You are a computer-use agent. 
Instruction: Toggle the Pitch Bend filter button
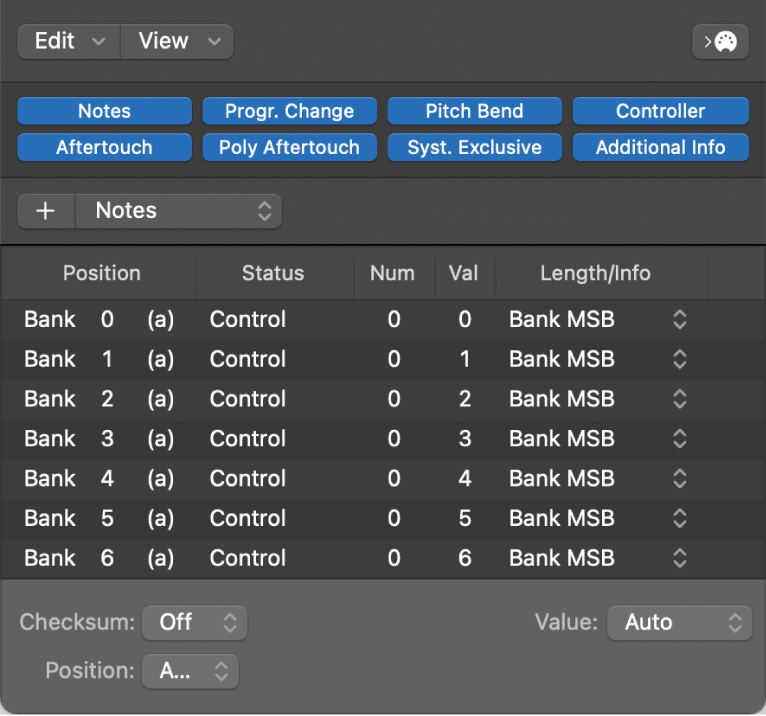[475, 111]
